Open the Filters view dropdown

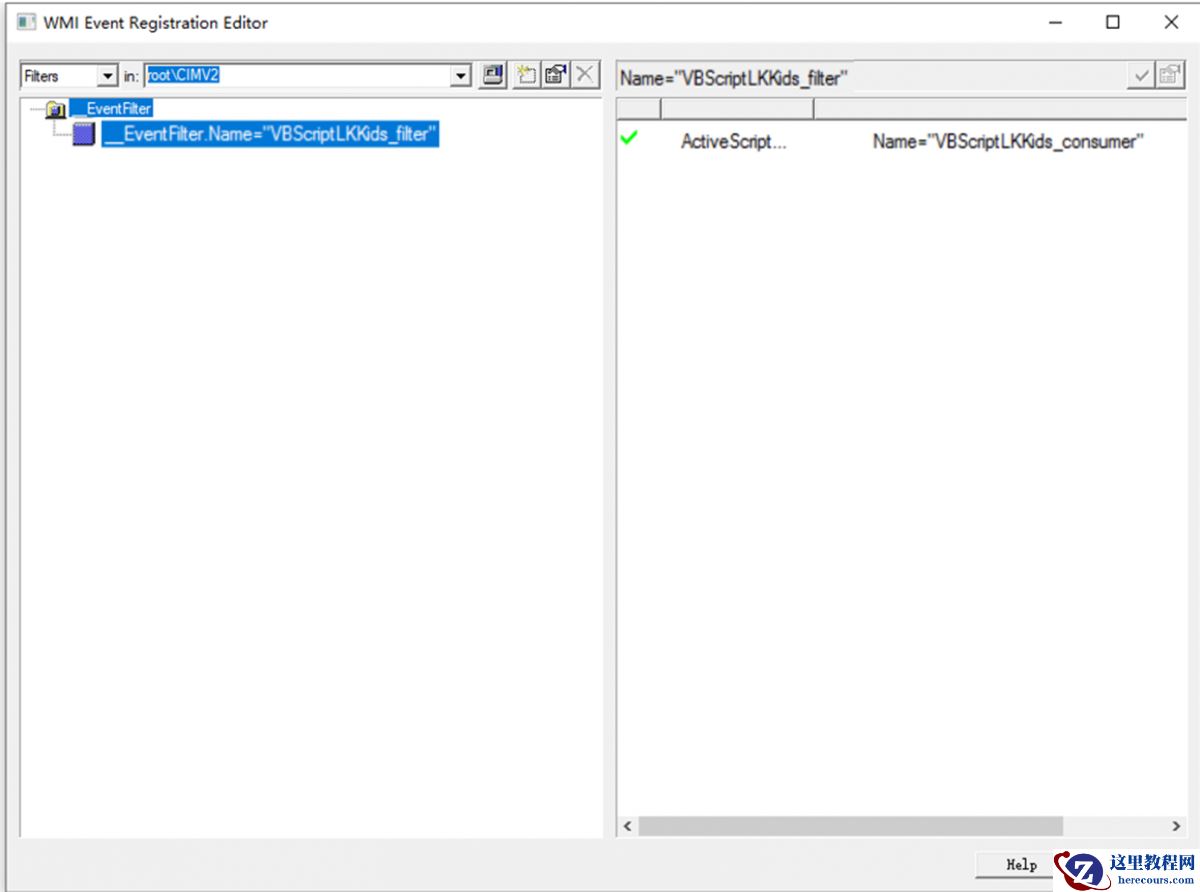point(108,76)
